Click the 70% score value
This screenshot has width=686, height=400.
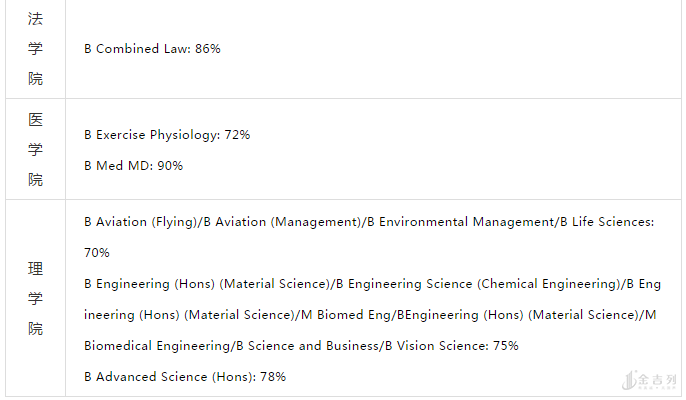click(x=97, y=252)
